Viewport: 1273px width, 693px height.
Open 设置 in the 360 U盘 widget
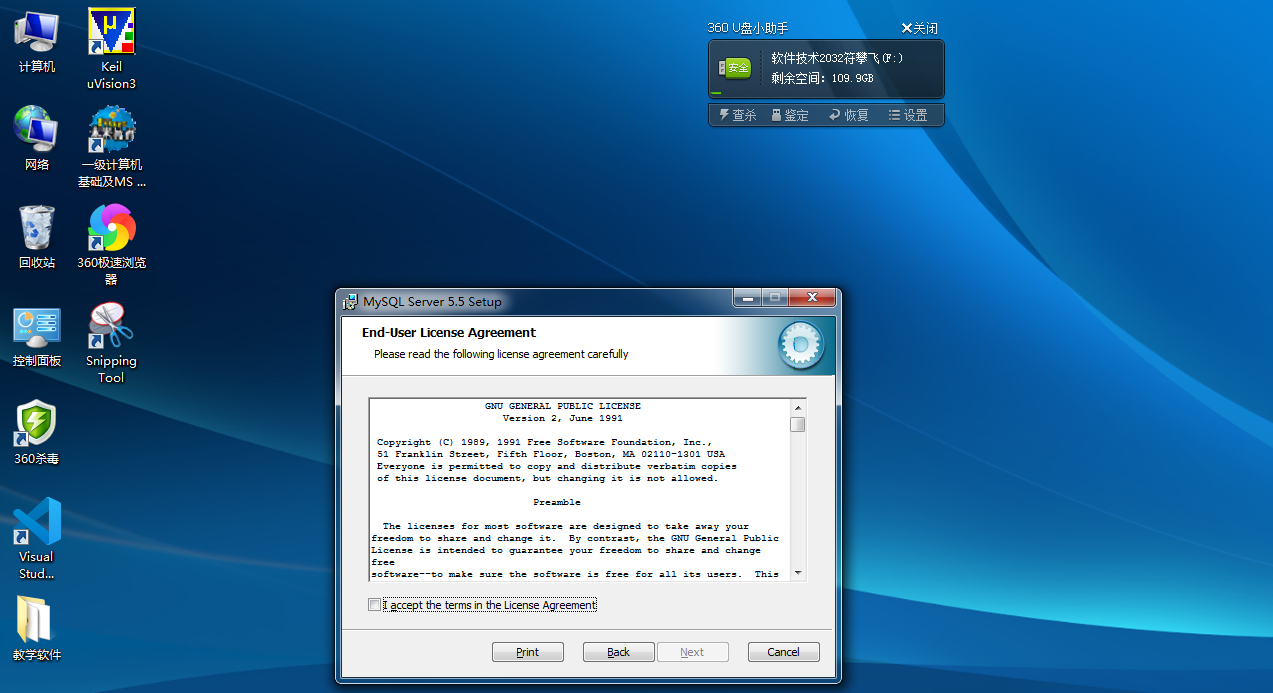pos(908,115)
